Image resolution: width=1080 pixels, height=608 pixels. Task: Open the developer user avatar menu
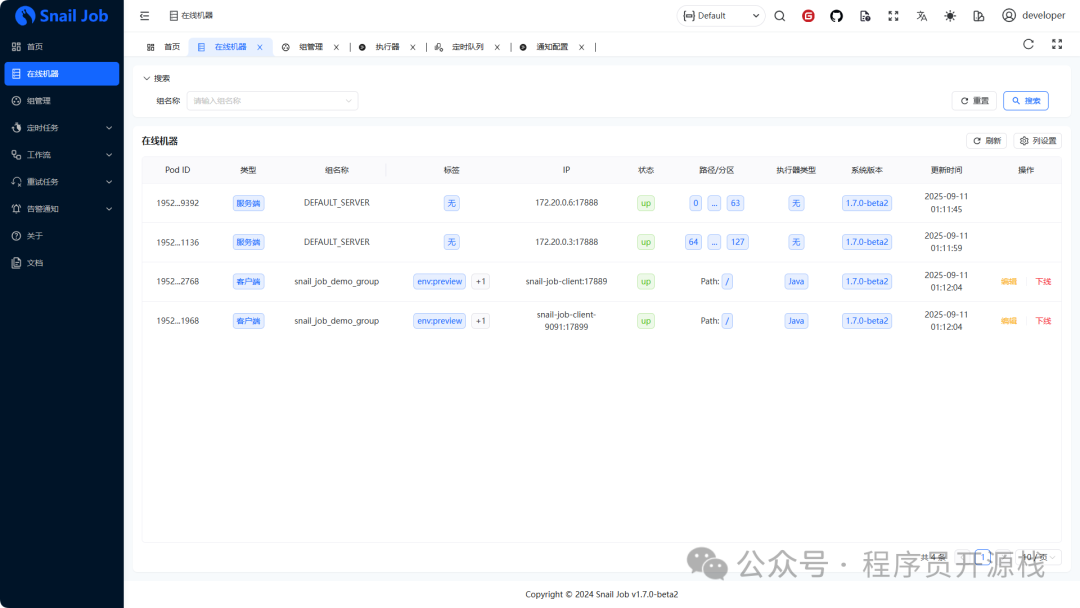pos(1033,15)
